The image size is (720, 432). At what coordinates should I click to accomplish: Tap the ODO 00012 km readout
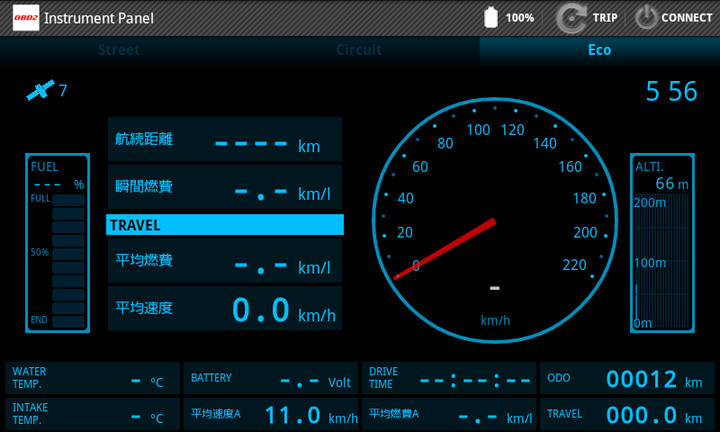tap(627, 378)
